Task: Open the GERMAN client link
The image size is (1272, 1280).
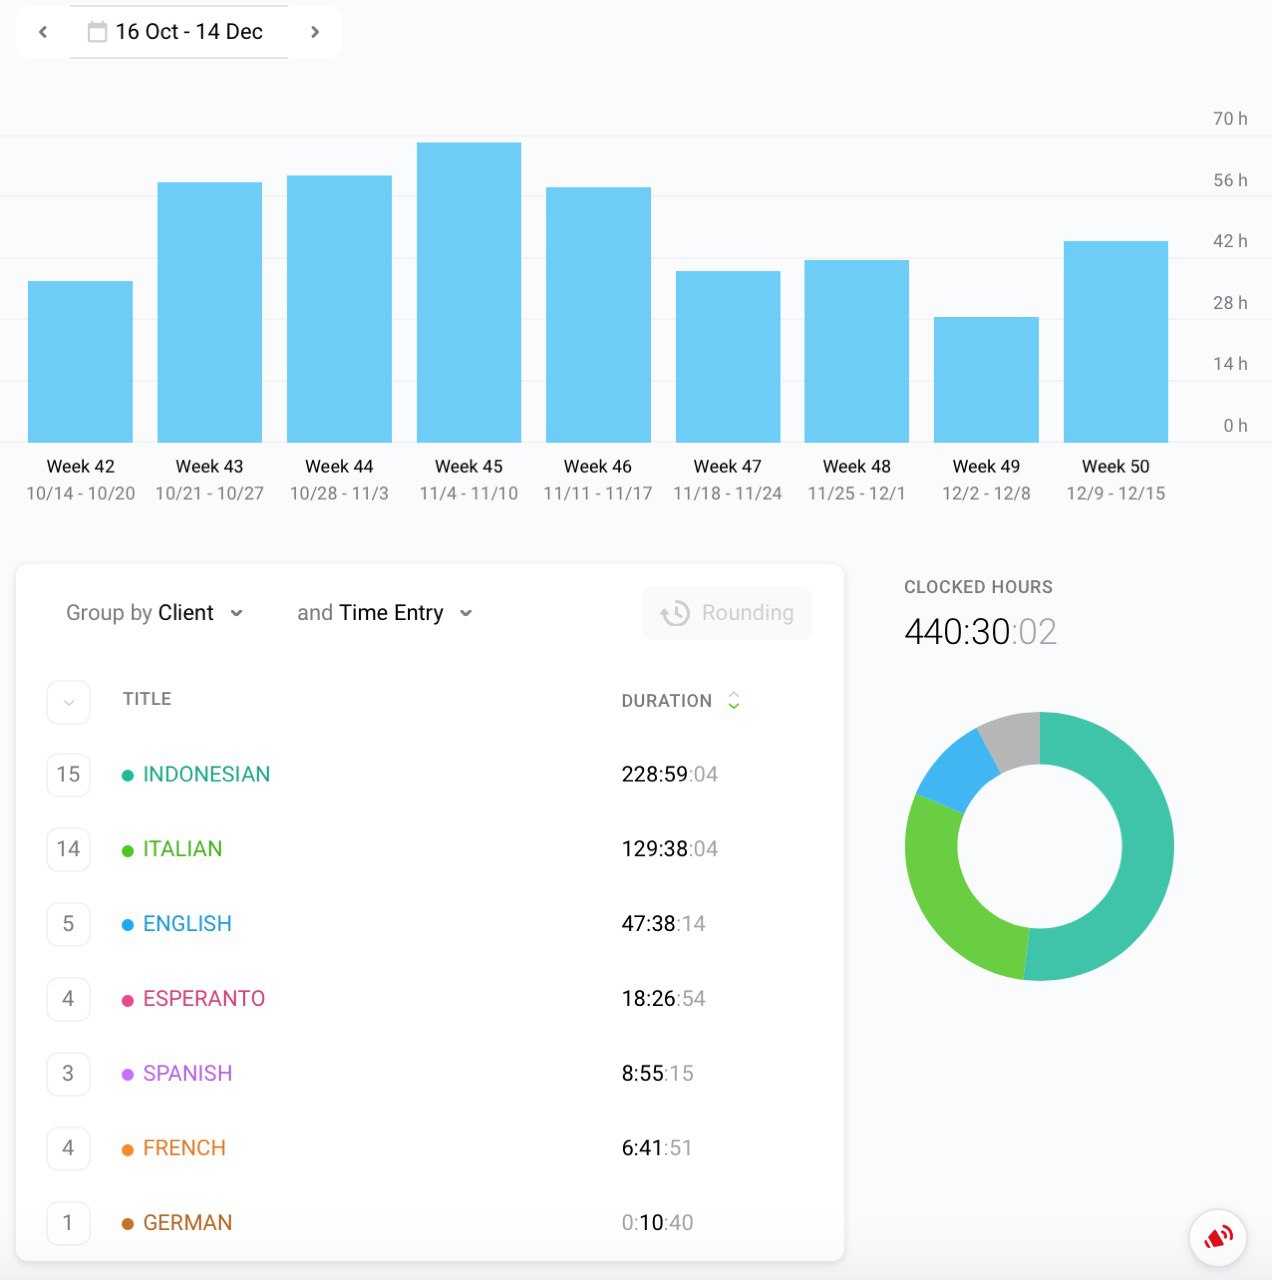Action: pyautogui.click(x=187, y=1222)
